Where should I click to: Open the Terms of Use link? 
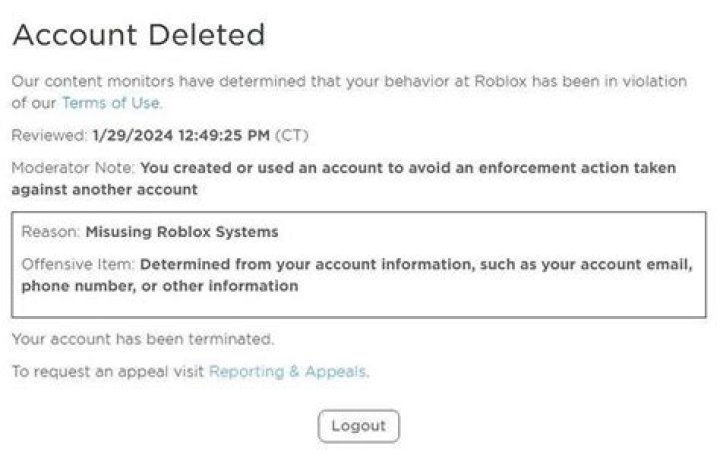[x=110, y=102]
